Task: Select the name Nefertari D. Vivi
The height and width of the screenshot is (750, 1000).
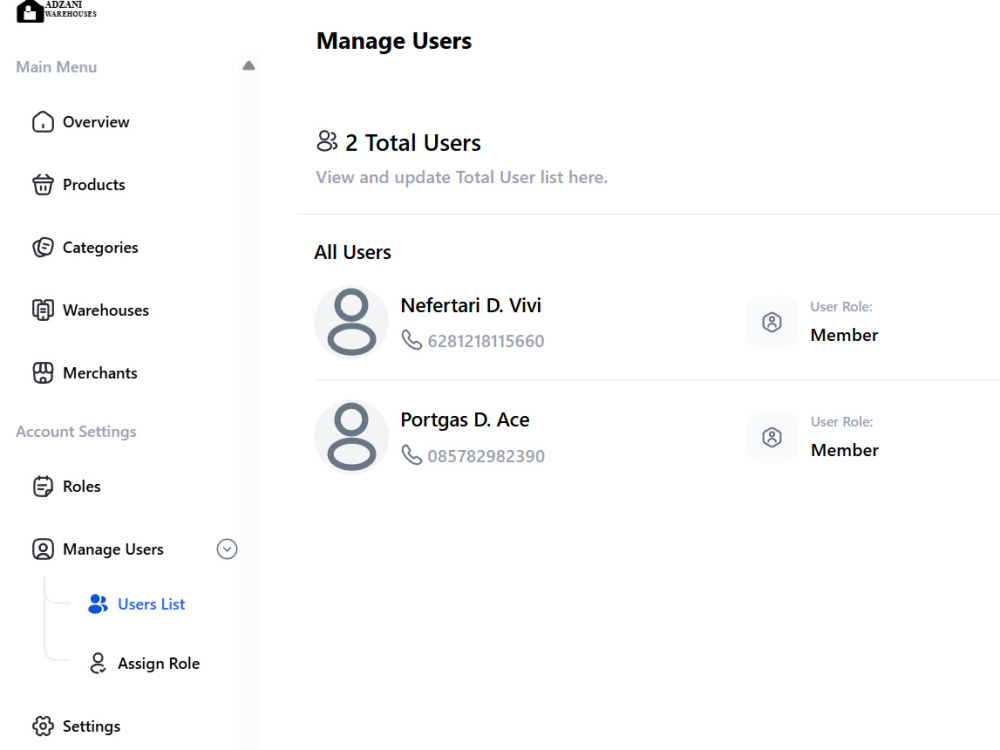Action: [x=471, y=305]
